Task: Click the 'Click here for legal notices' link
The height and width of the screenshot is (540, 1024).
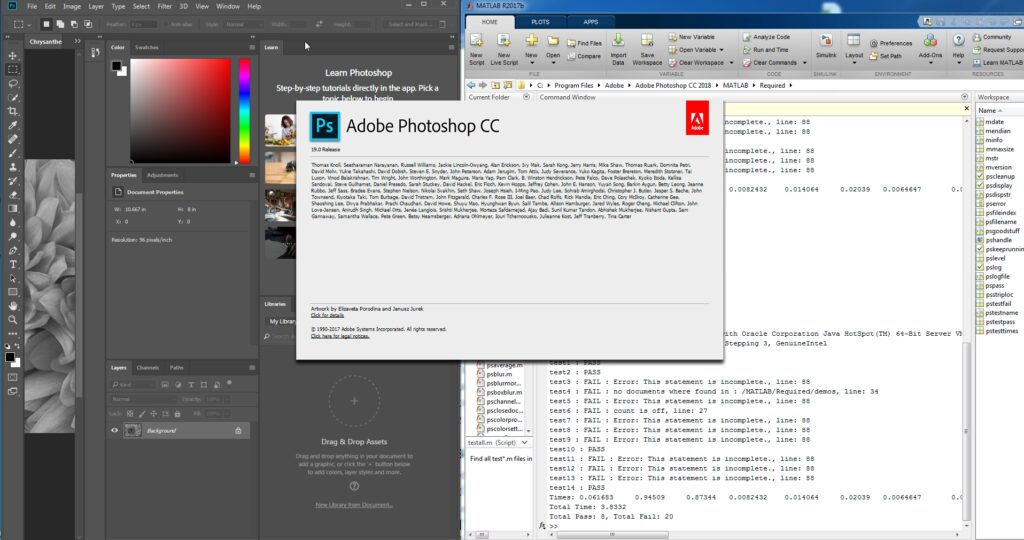Action: 339,338
